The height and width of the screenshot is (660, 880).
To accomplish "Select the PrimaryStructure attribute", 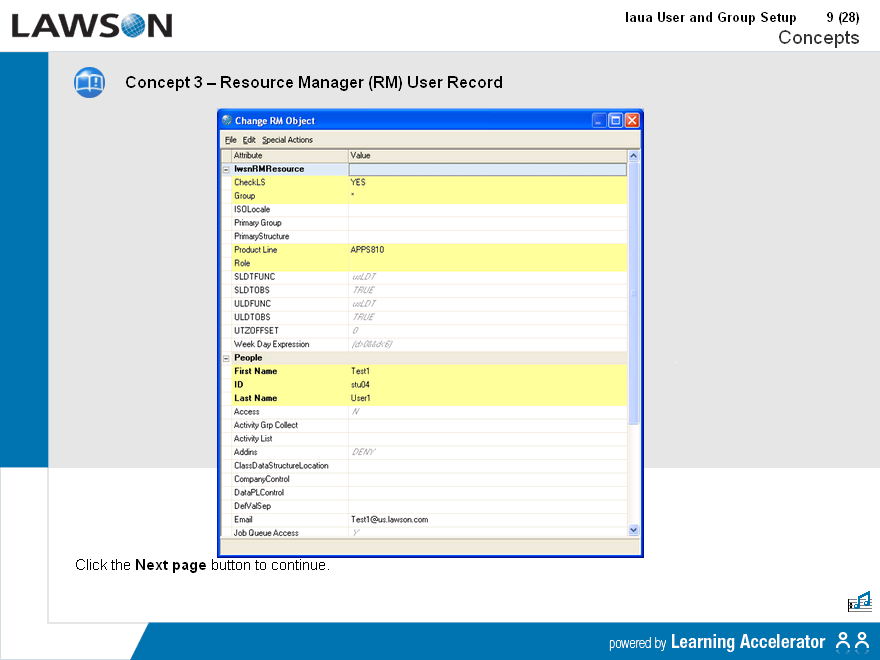I will click(262, 236).
